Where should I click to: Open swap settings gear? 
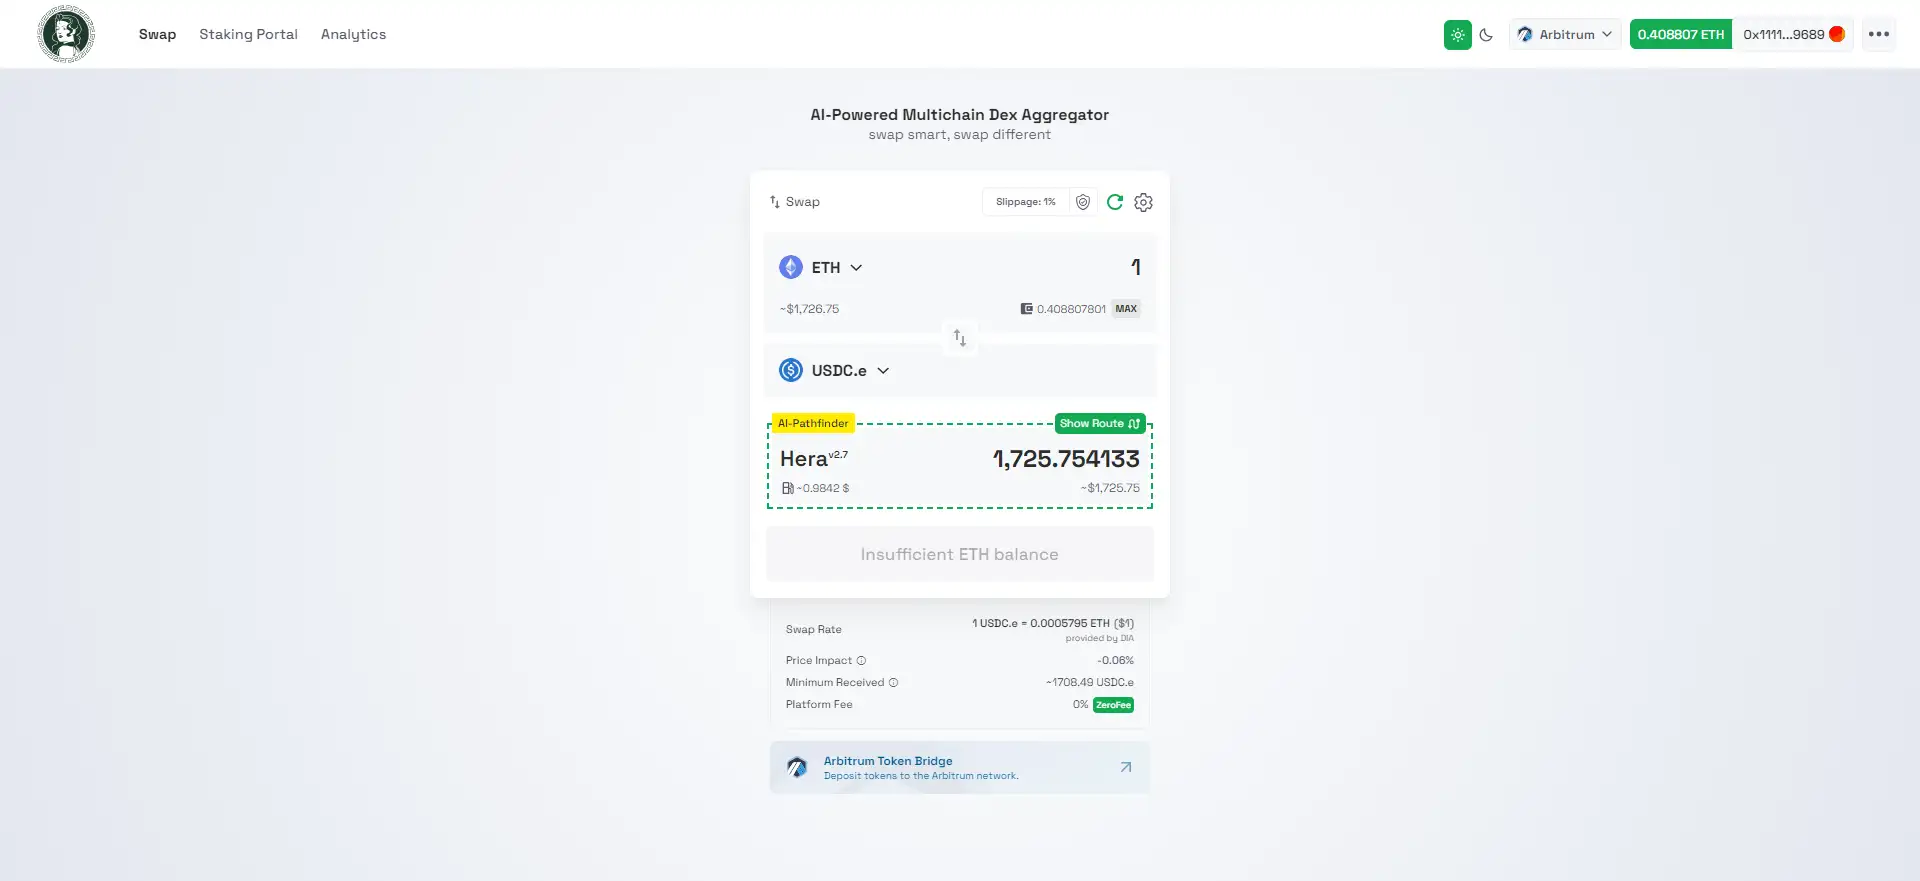pyautogui.click(x=1144, y=202)
